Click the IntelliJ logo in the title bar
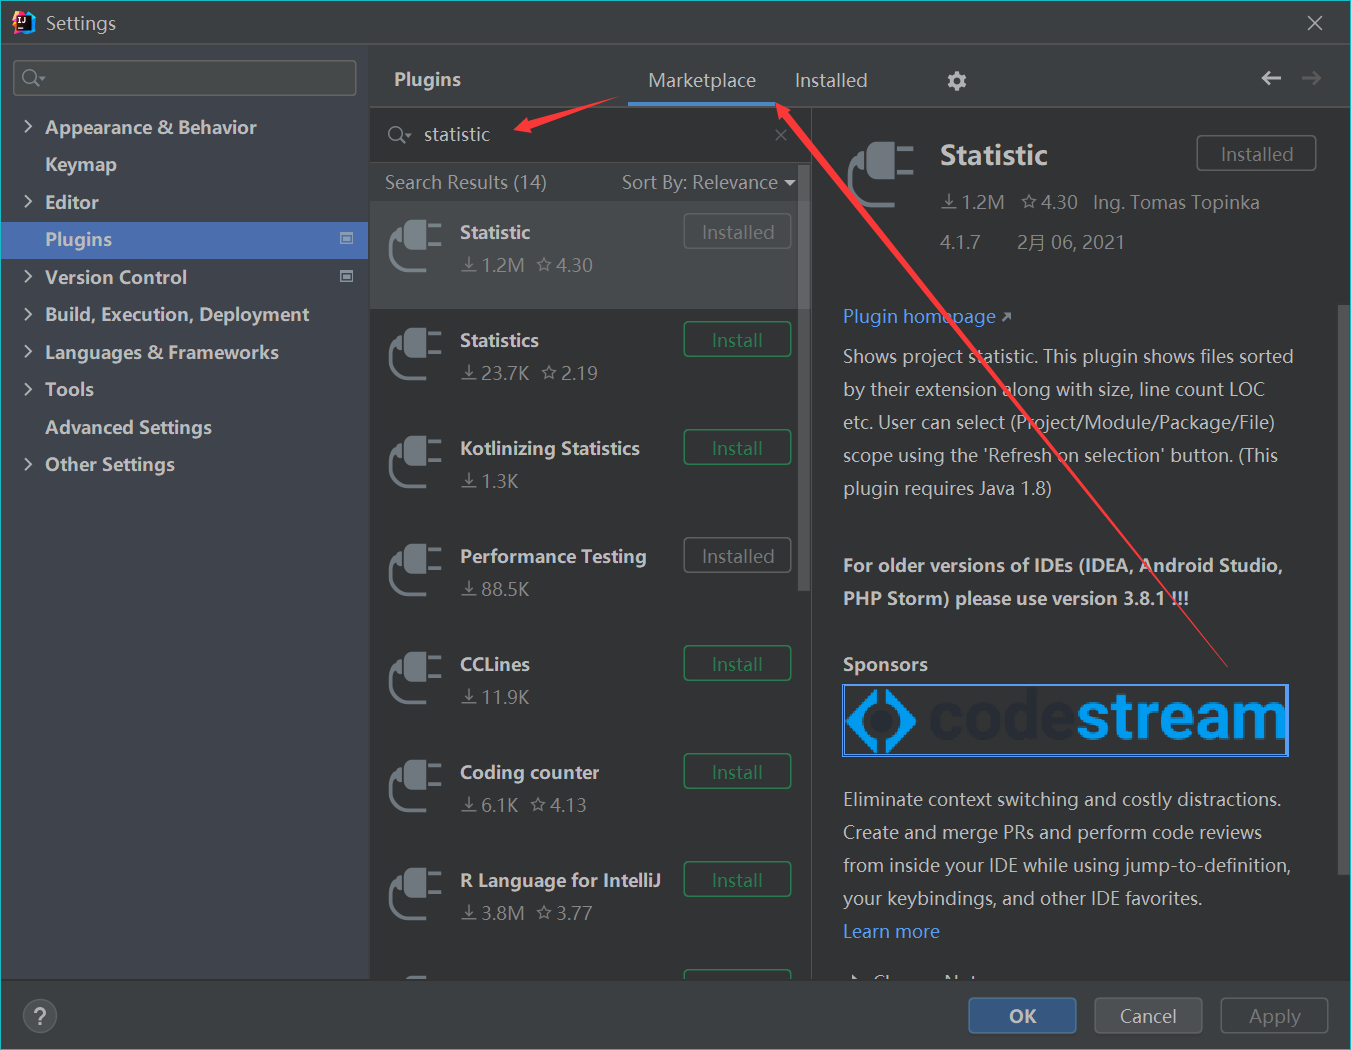The width and height of the screenshot is (1351, 1050). click(x=23, y=23)
